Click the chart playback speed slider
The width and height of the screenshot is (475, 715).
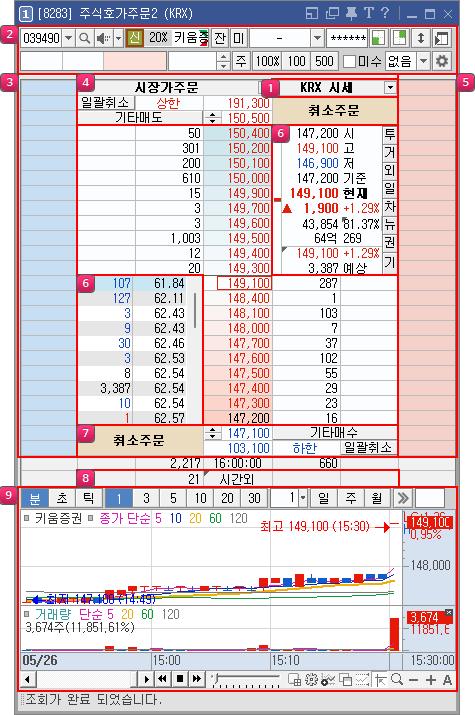246,679
